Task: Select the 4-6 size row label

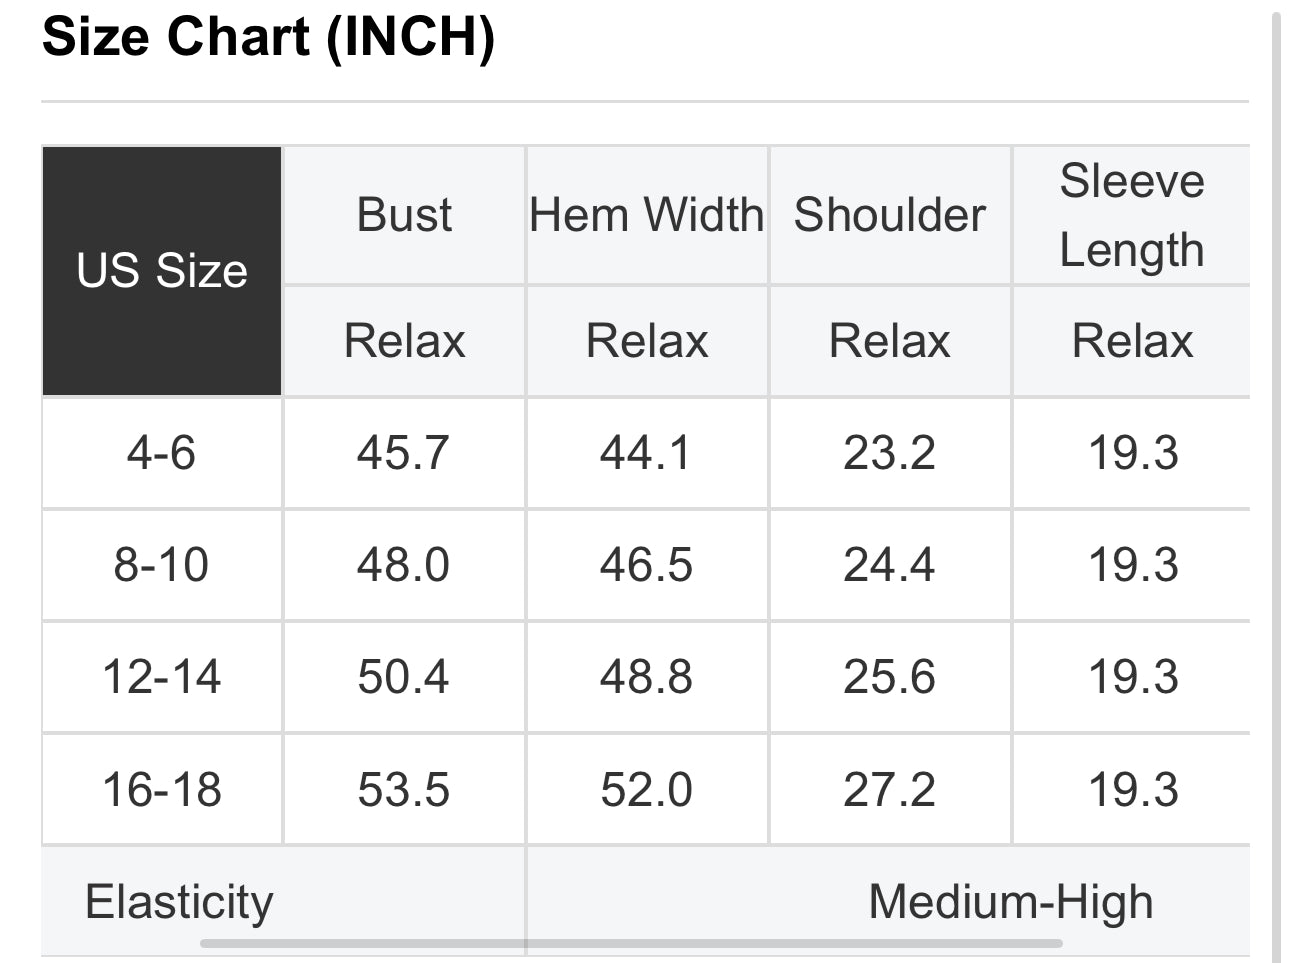Action: click(x=162, y=453)
